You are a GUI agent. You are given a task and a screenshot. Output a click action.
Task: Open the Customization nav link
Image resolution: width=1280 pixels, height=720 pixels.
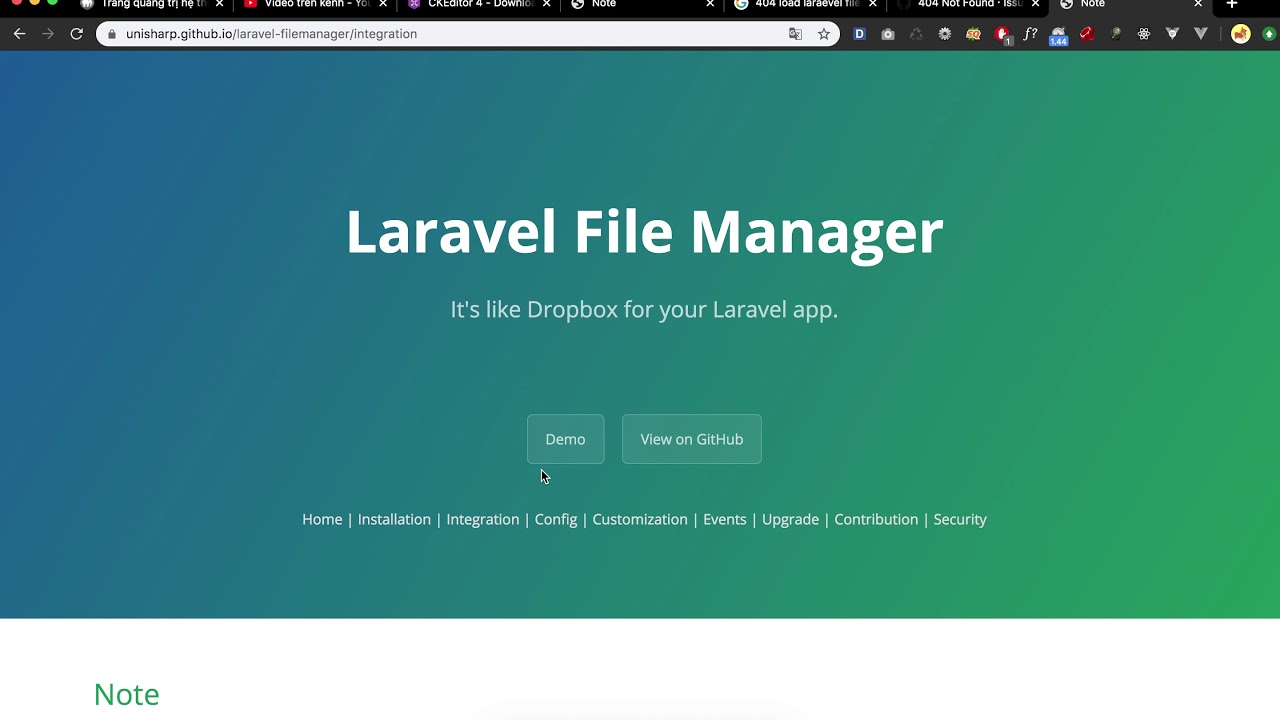[x=640, y=519]
